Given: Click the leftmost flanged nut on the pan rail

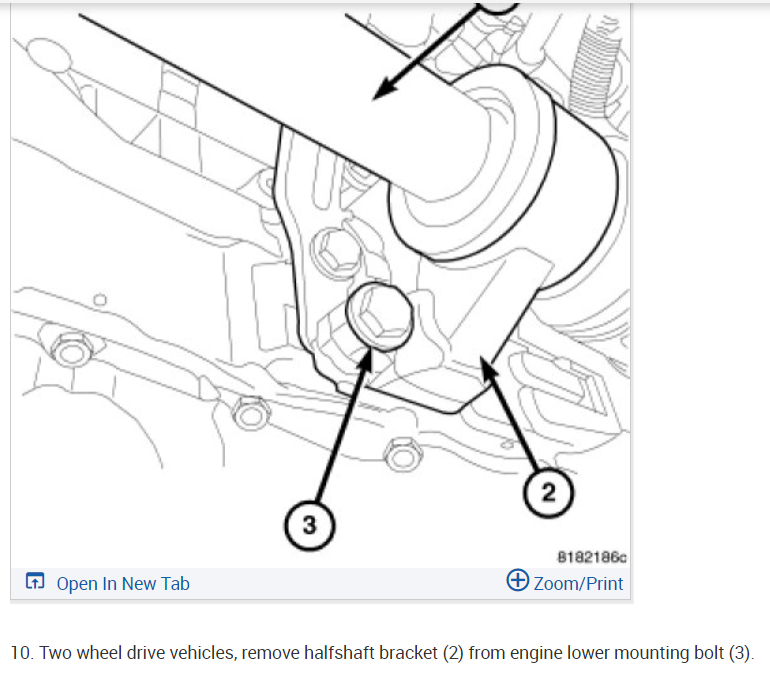Looking at the screenshot, I should tap(72, 349).
